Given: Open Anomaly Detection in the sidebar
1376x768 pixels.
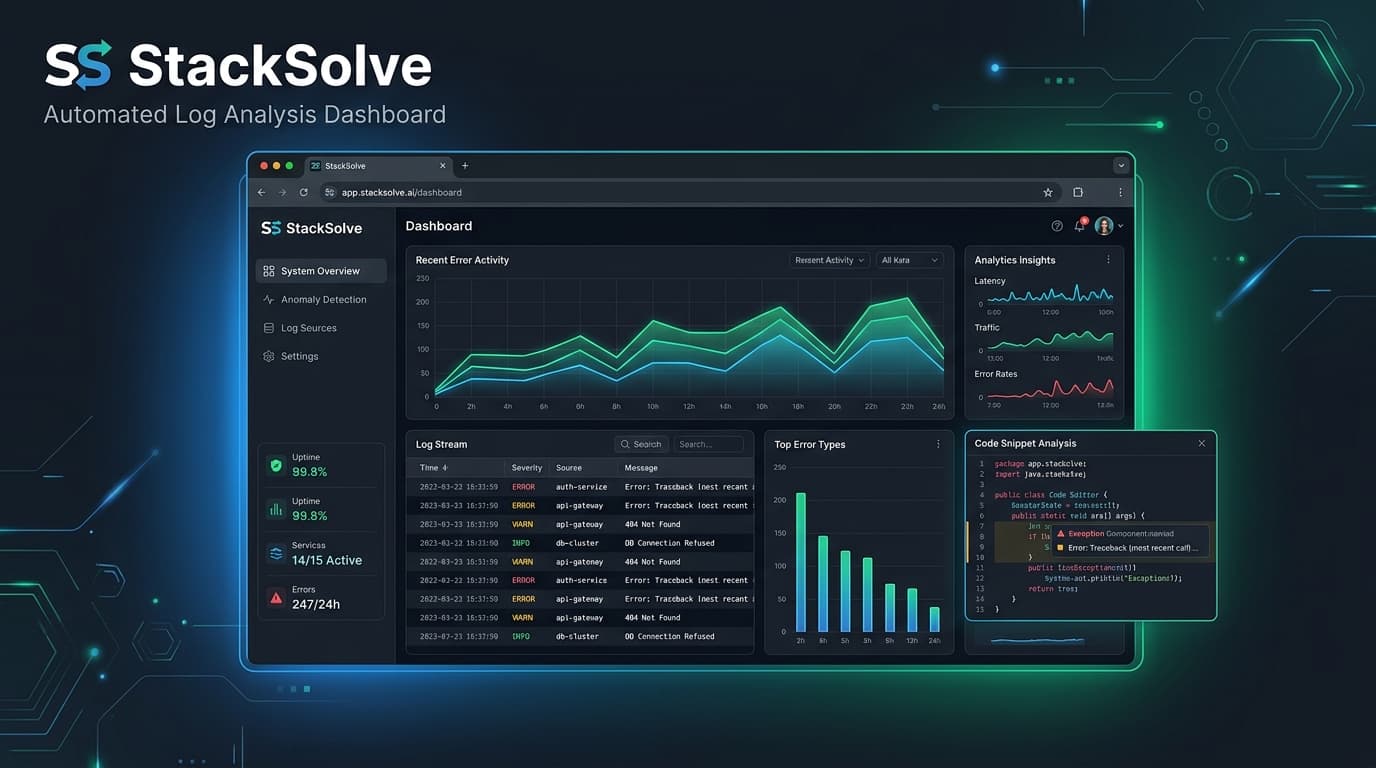Looking at the screenshot, I should click(x=314, y=299).
